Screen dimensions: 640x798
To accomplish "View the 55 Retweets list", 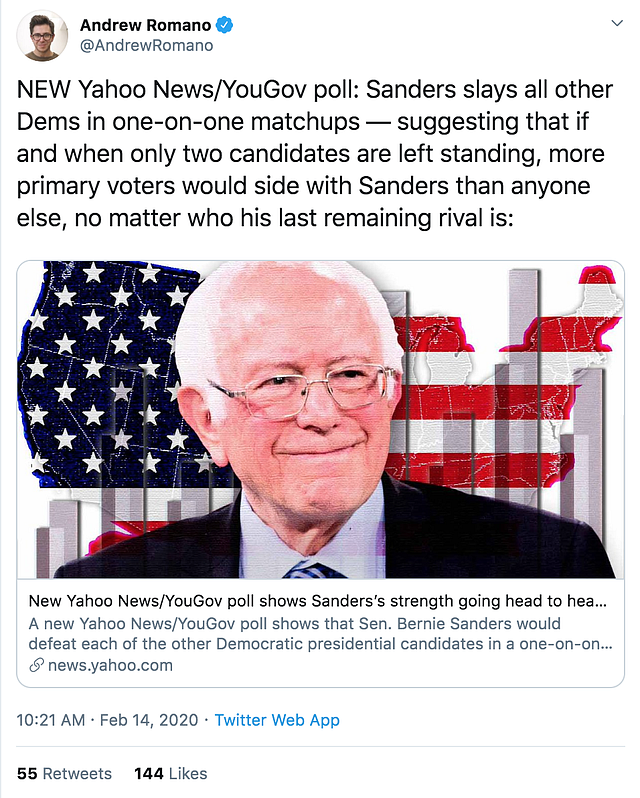I will pos(64,773).
